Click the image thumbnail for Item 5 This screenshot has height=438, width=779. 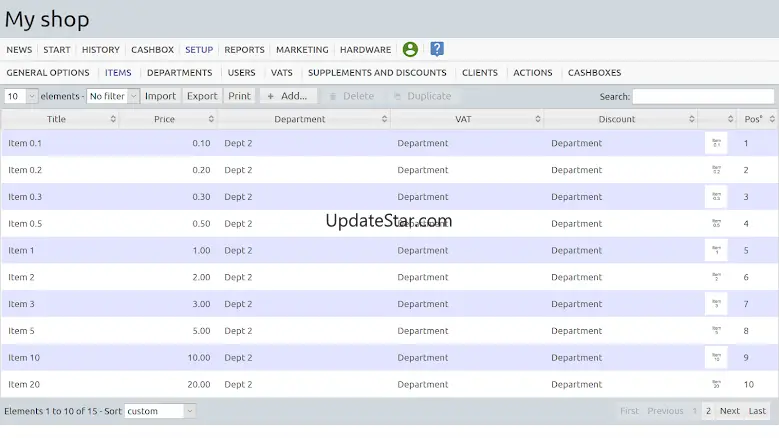click(x=716, y=331)
